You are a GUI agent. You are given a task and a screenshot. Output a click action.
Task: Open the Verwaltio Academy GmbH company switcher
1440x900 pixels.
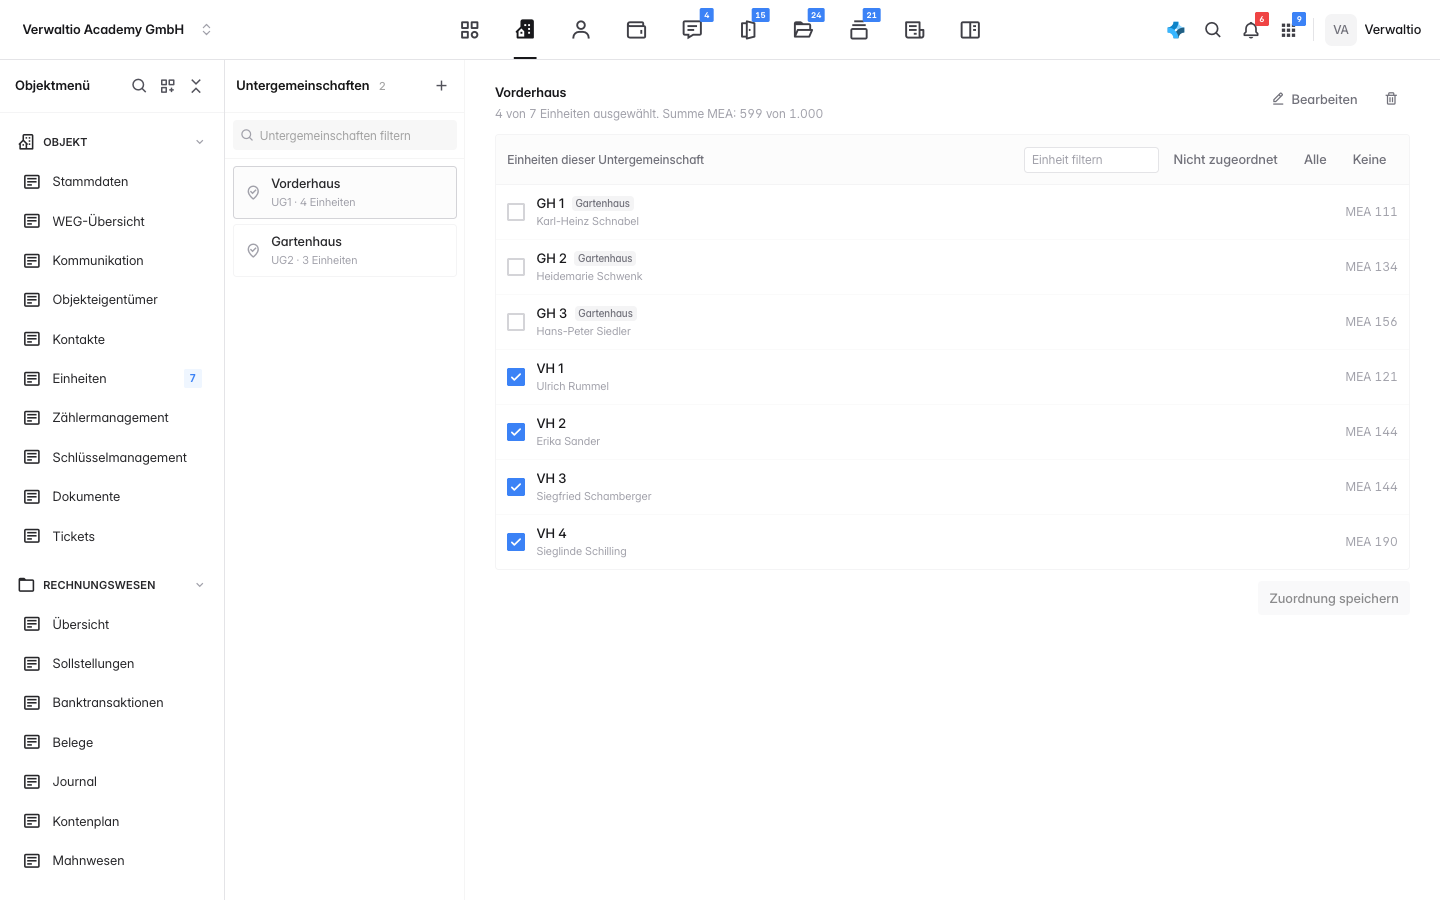tap(118, 30)
